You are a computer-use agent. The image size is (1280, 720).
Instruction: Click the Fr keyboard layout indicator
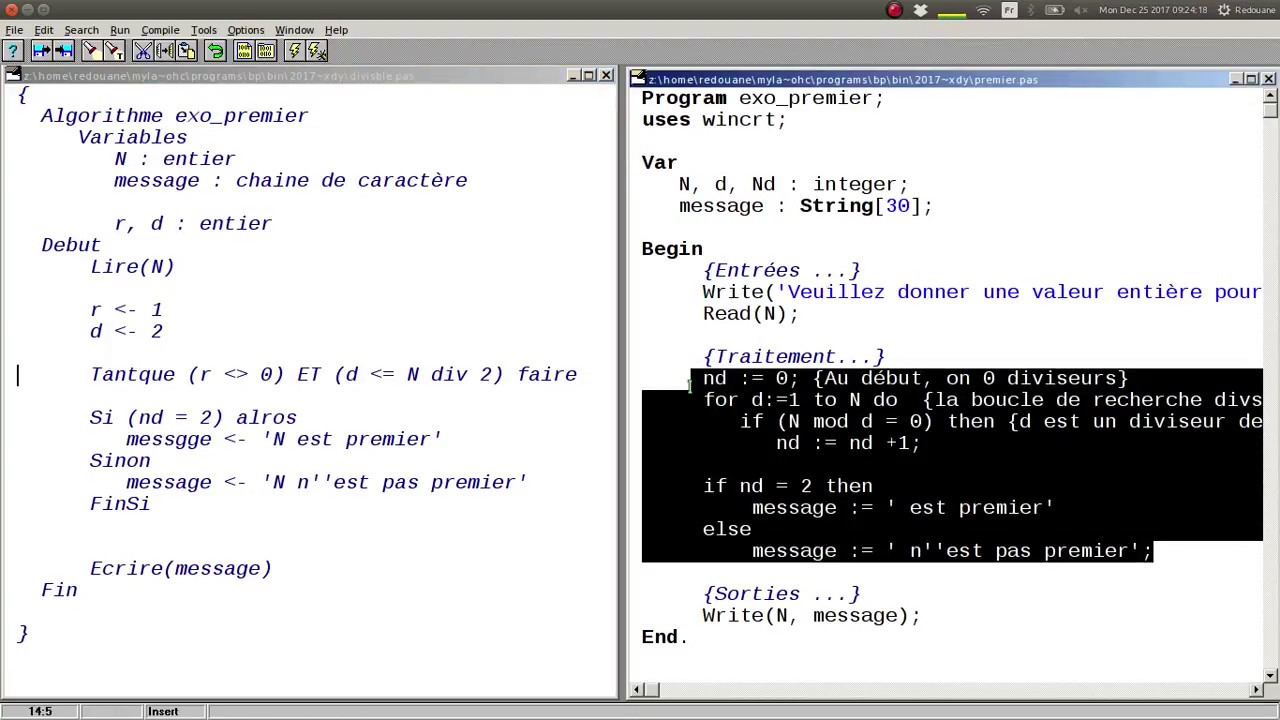tap(1010, 10)
